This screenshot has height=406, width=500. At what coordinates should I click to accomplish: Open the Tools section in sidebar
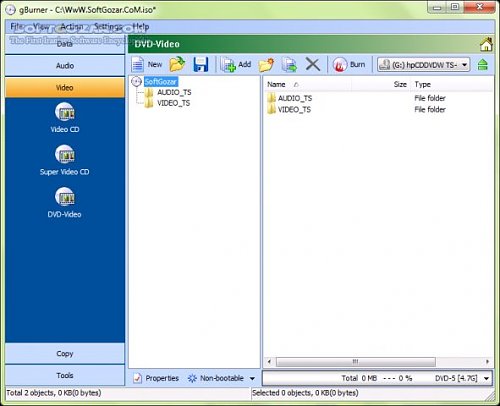click(x=65, y=375)
